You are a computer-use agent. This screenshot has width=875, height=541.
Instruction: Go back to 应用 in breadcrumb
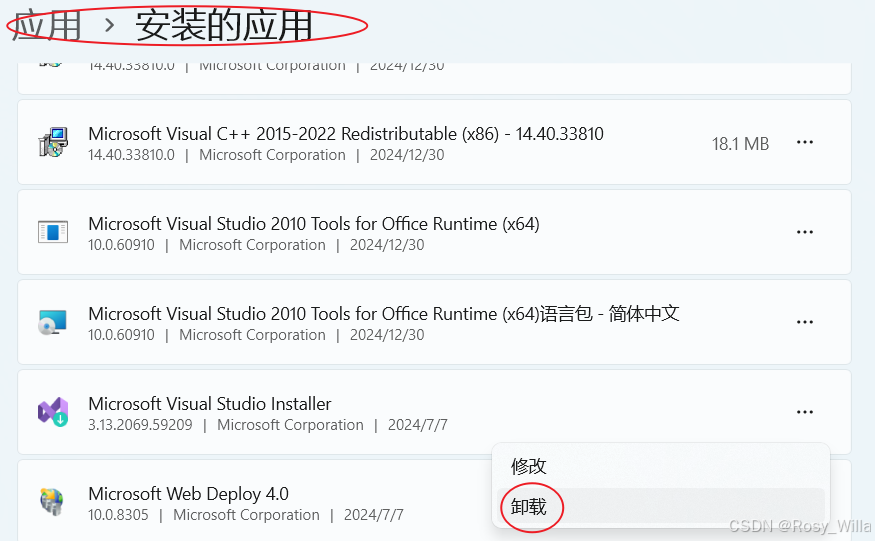click(46, 26)
